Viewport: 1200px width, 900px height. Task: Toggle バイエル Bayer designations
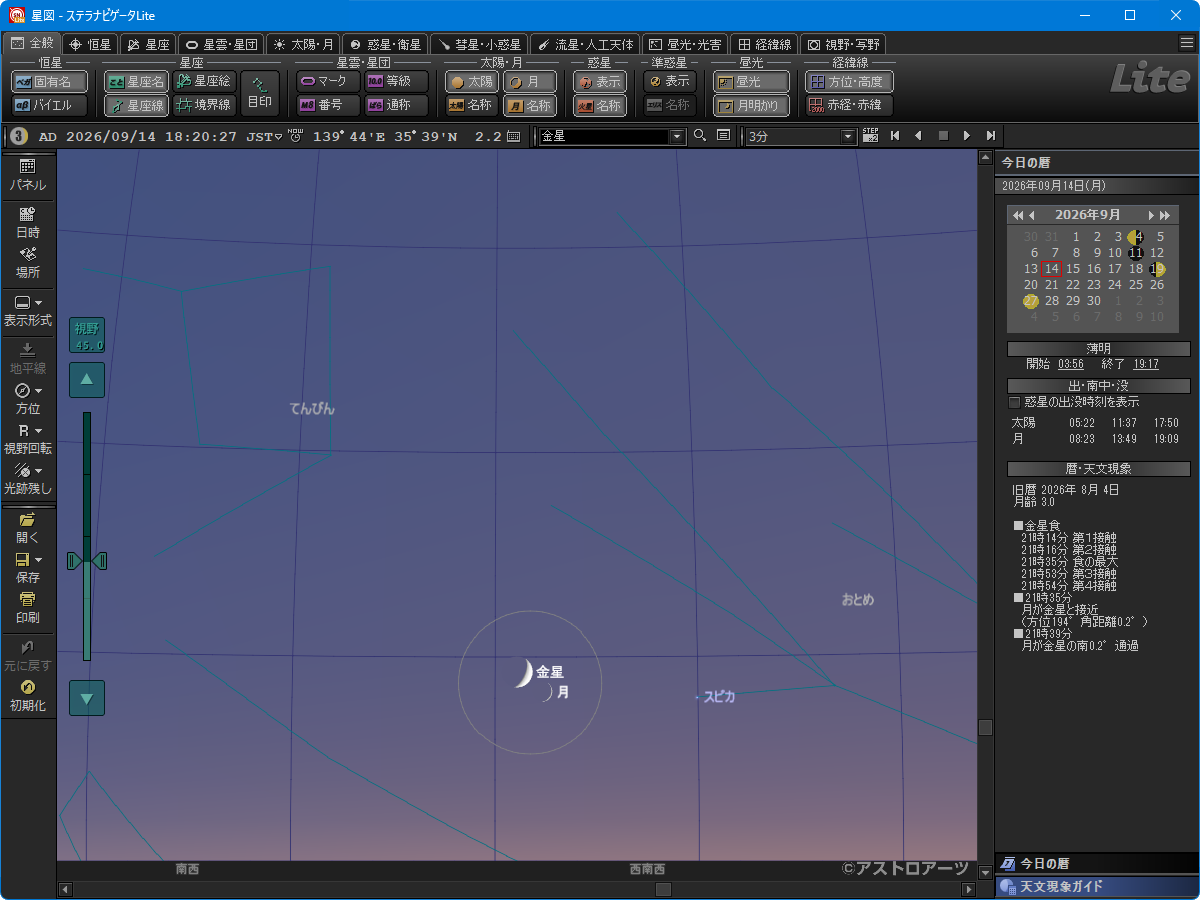pos(49,105)
